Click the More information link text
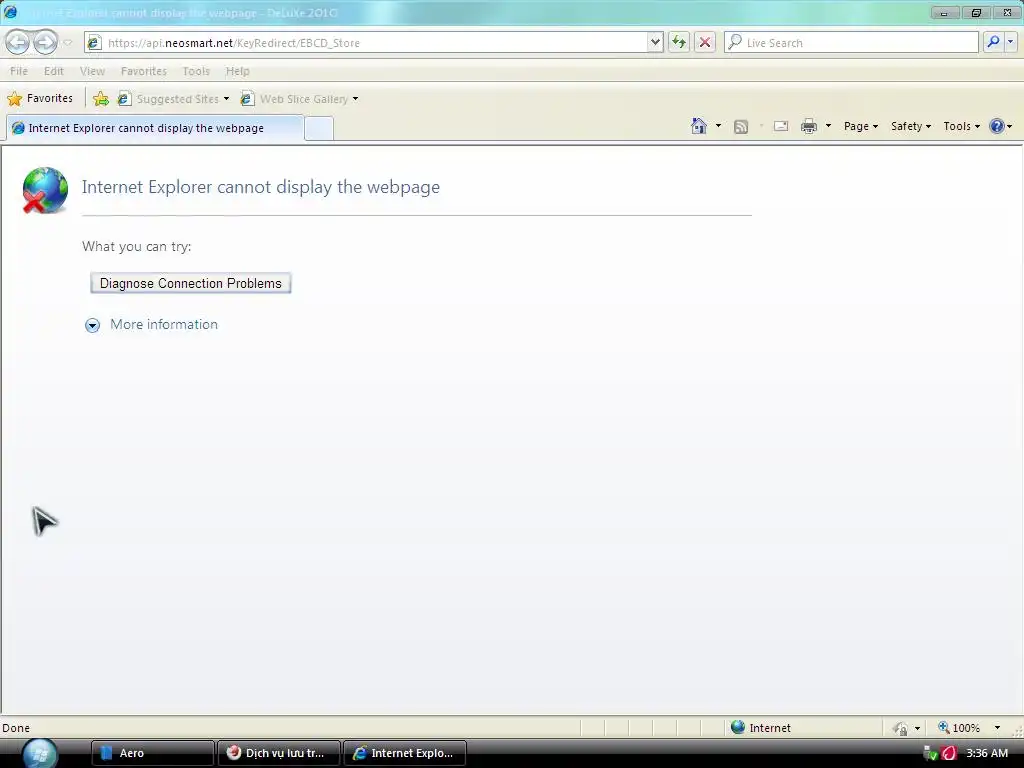The image size is (1024, 768). coord(164,325)
